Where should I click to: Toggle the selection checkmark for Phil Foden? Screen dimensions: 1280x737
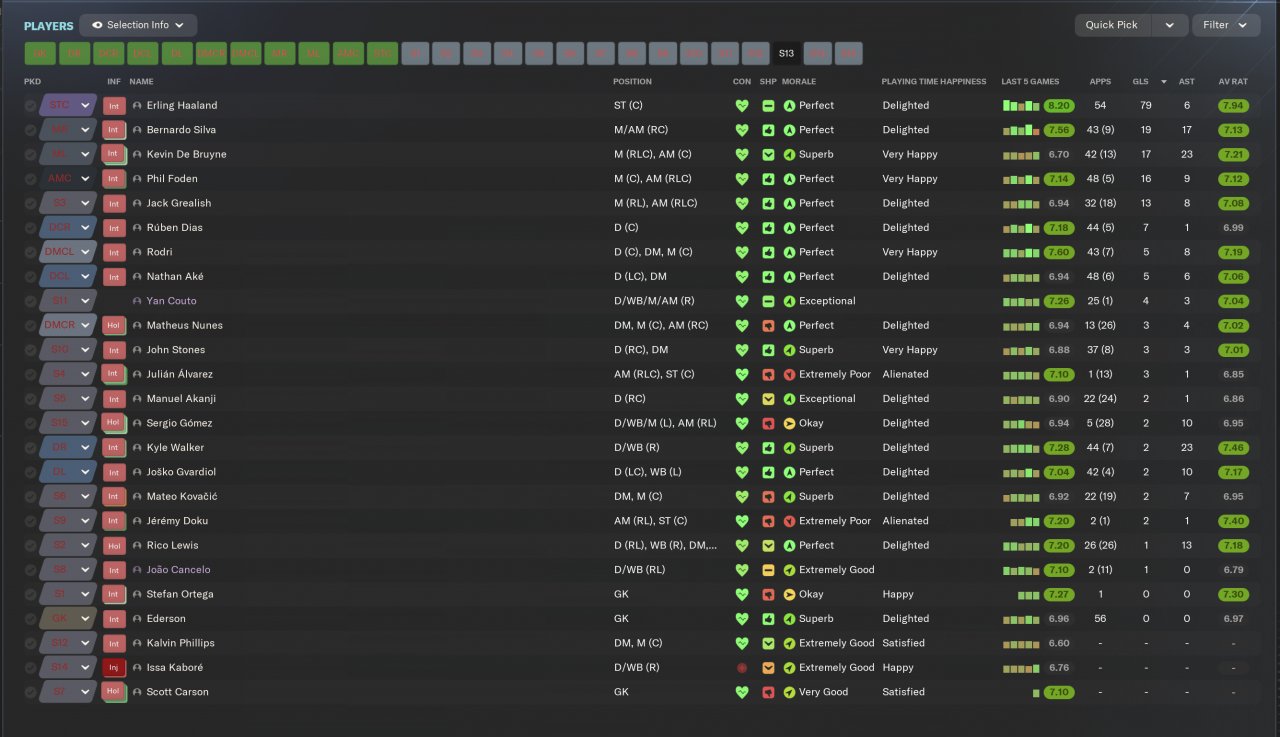tap(31, 179)
